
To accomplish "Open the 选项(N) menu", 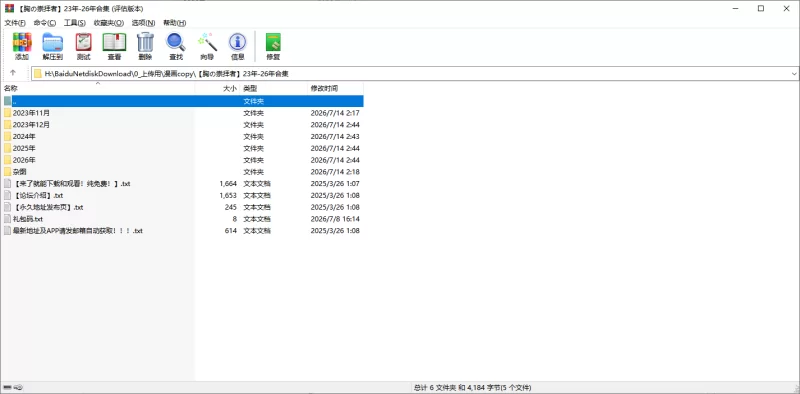I will (143, 23).
